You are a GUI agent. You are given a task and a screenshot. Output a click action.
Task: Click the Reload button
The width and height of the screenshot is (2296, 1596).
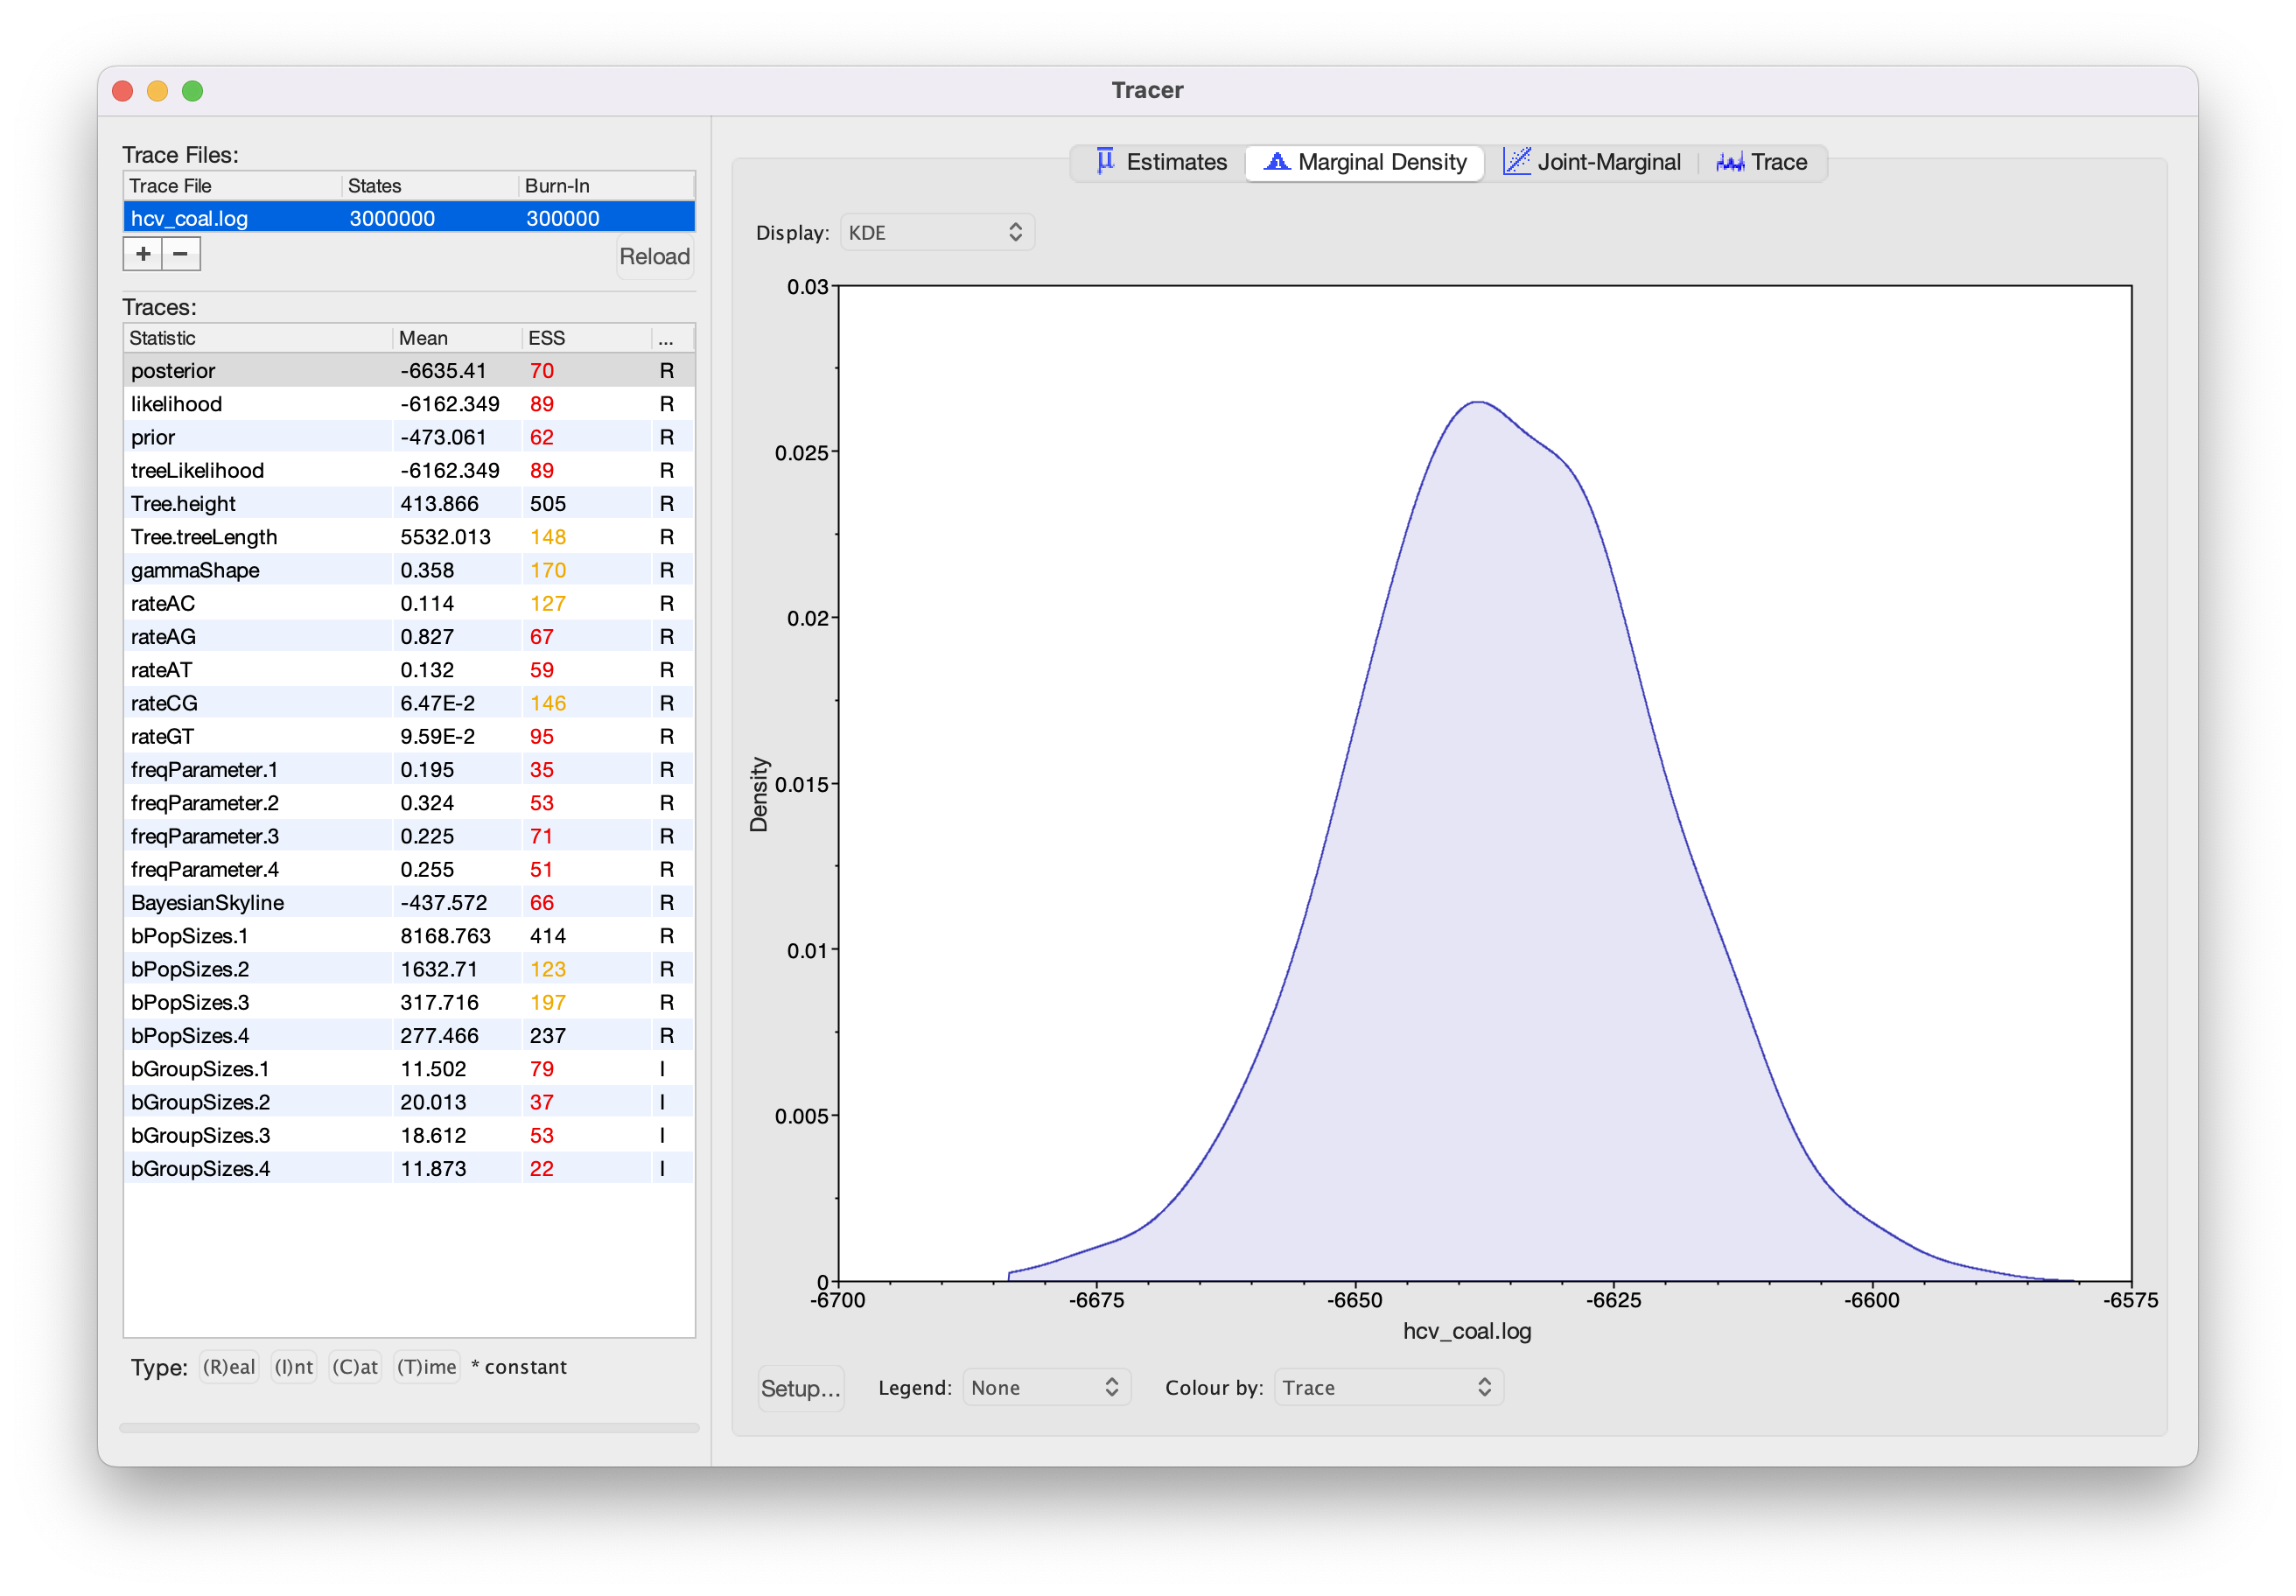pos(654,257)
